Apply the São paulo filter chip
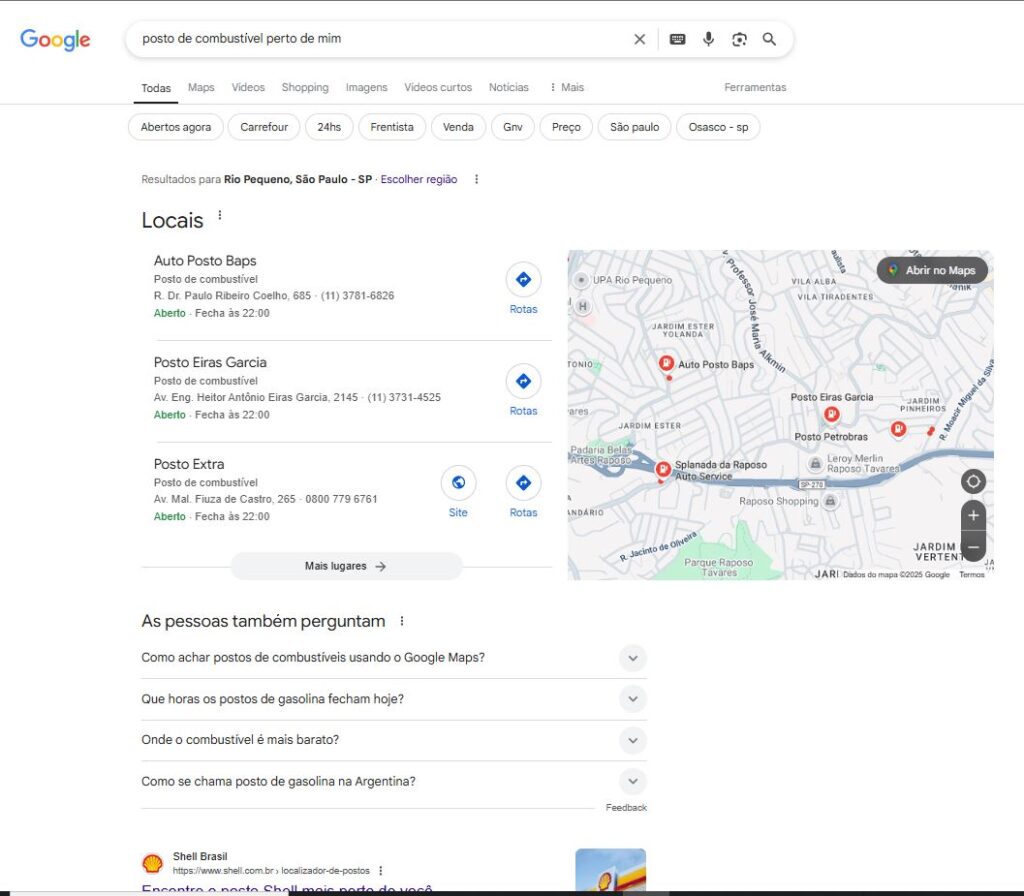Screen dimensions: 1024x896 click(634, 127)
